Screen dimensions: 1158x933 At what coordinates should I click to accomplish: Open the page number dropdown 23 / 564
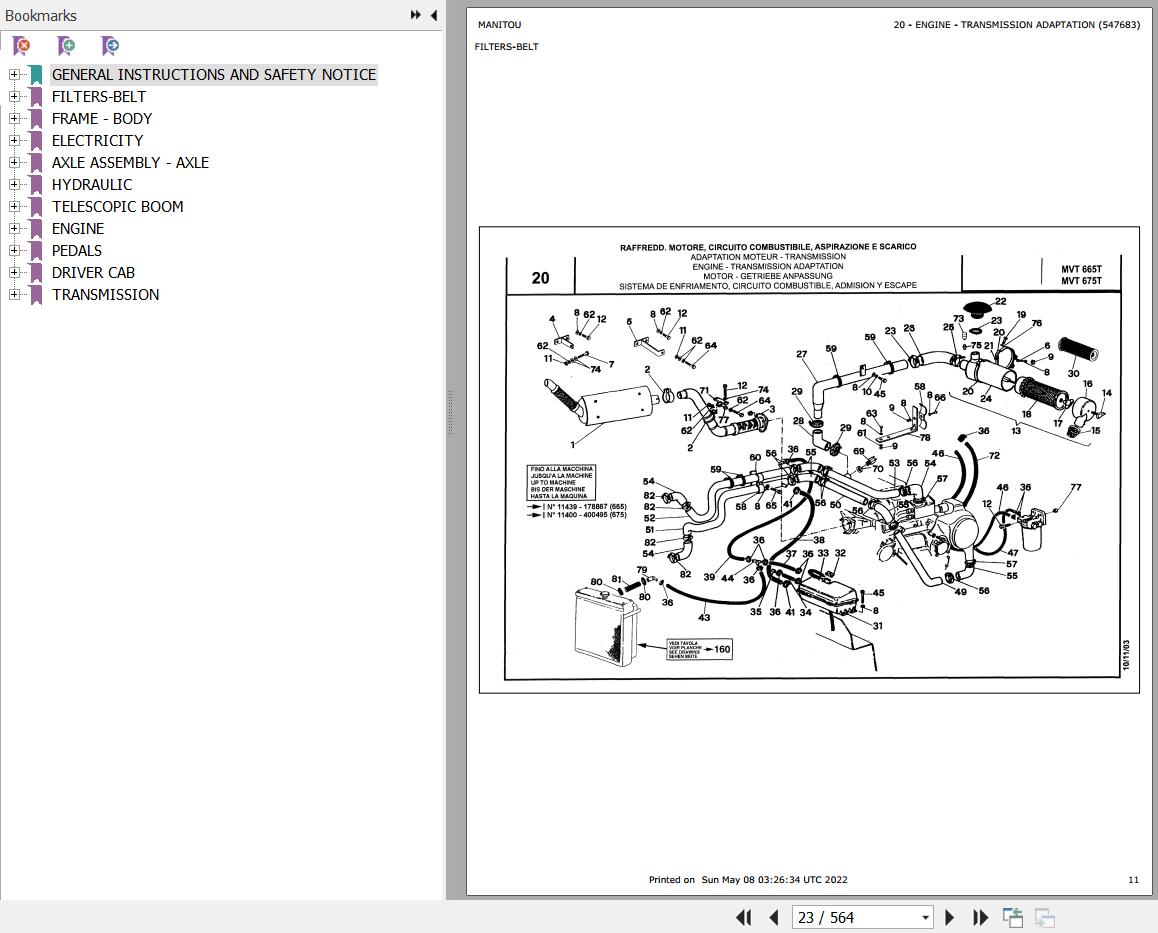(925, 917)
